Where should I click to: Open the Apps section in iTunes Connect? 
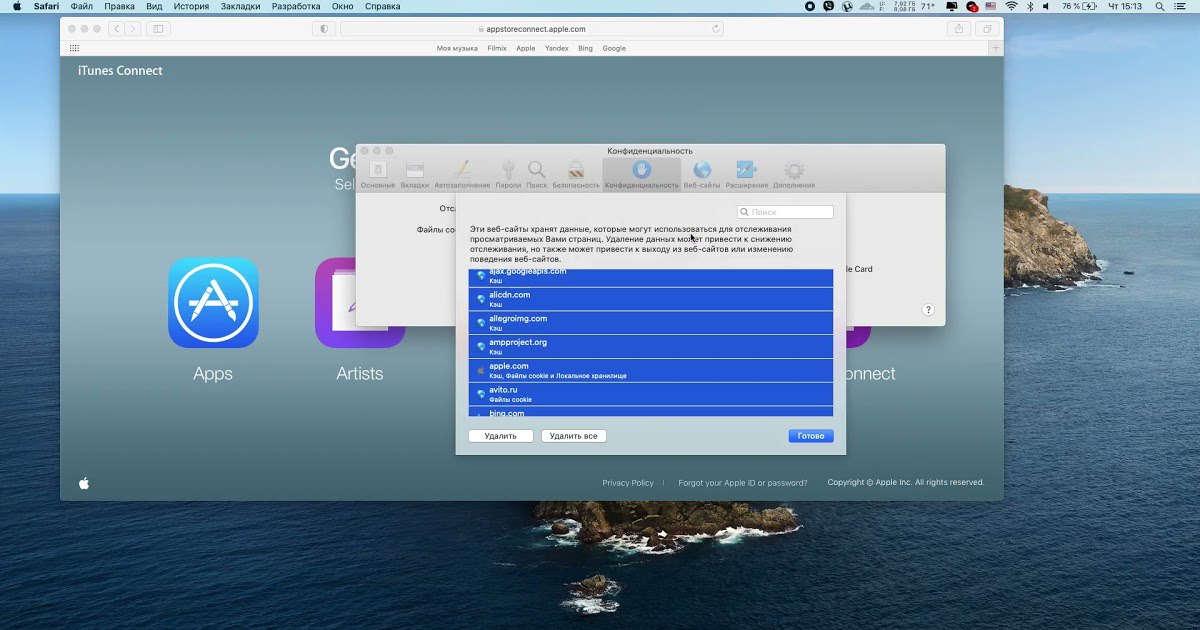coord(213,320)
